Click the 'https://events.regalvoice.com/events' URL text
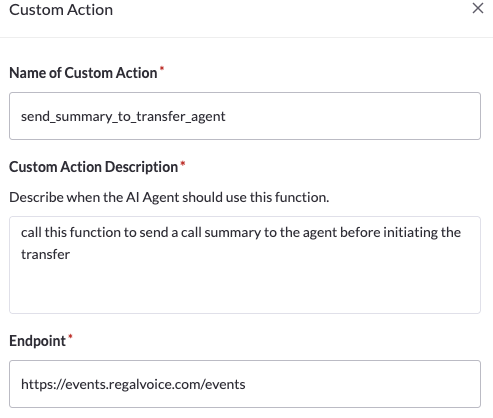Screen dimensions: 493x418 tap(133, 384)
